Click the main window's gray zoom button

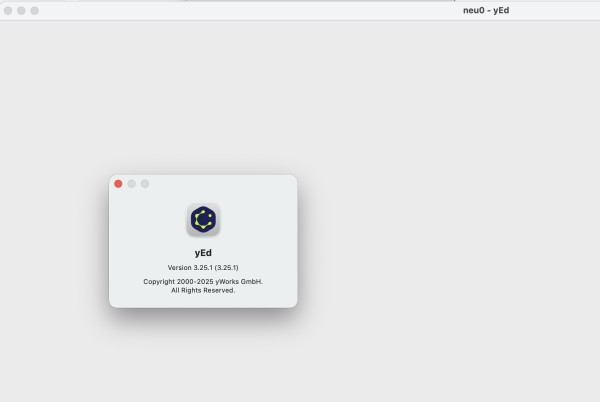coord(34,10)
